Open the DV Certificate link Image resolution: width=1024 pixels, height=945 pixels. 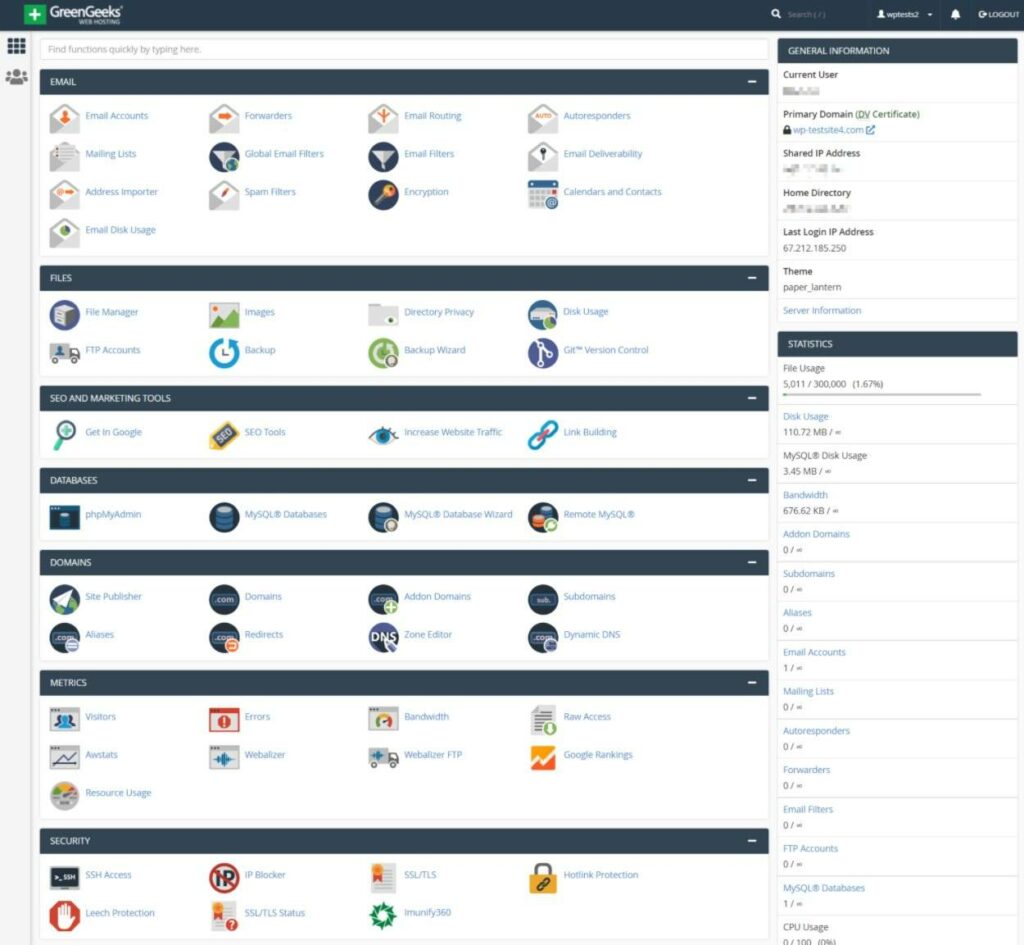pos(887,114)
